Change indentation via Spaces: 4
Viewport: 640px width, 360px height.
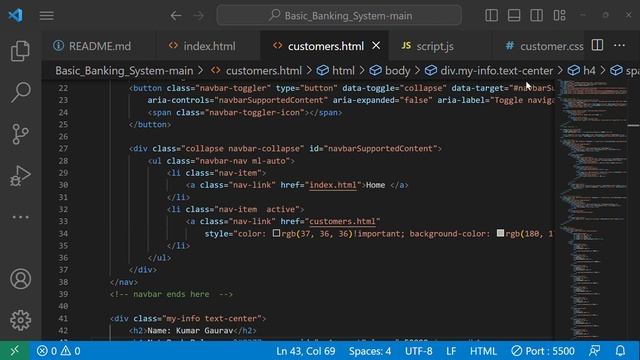tap(370, 351)
